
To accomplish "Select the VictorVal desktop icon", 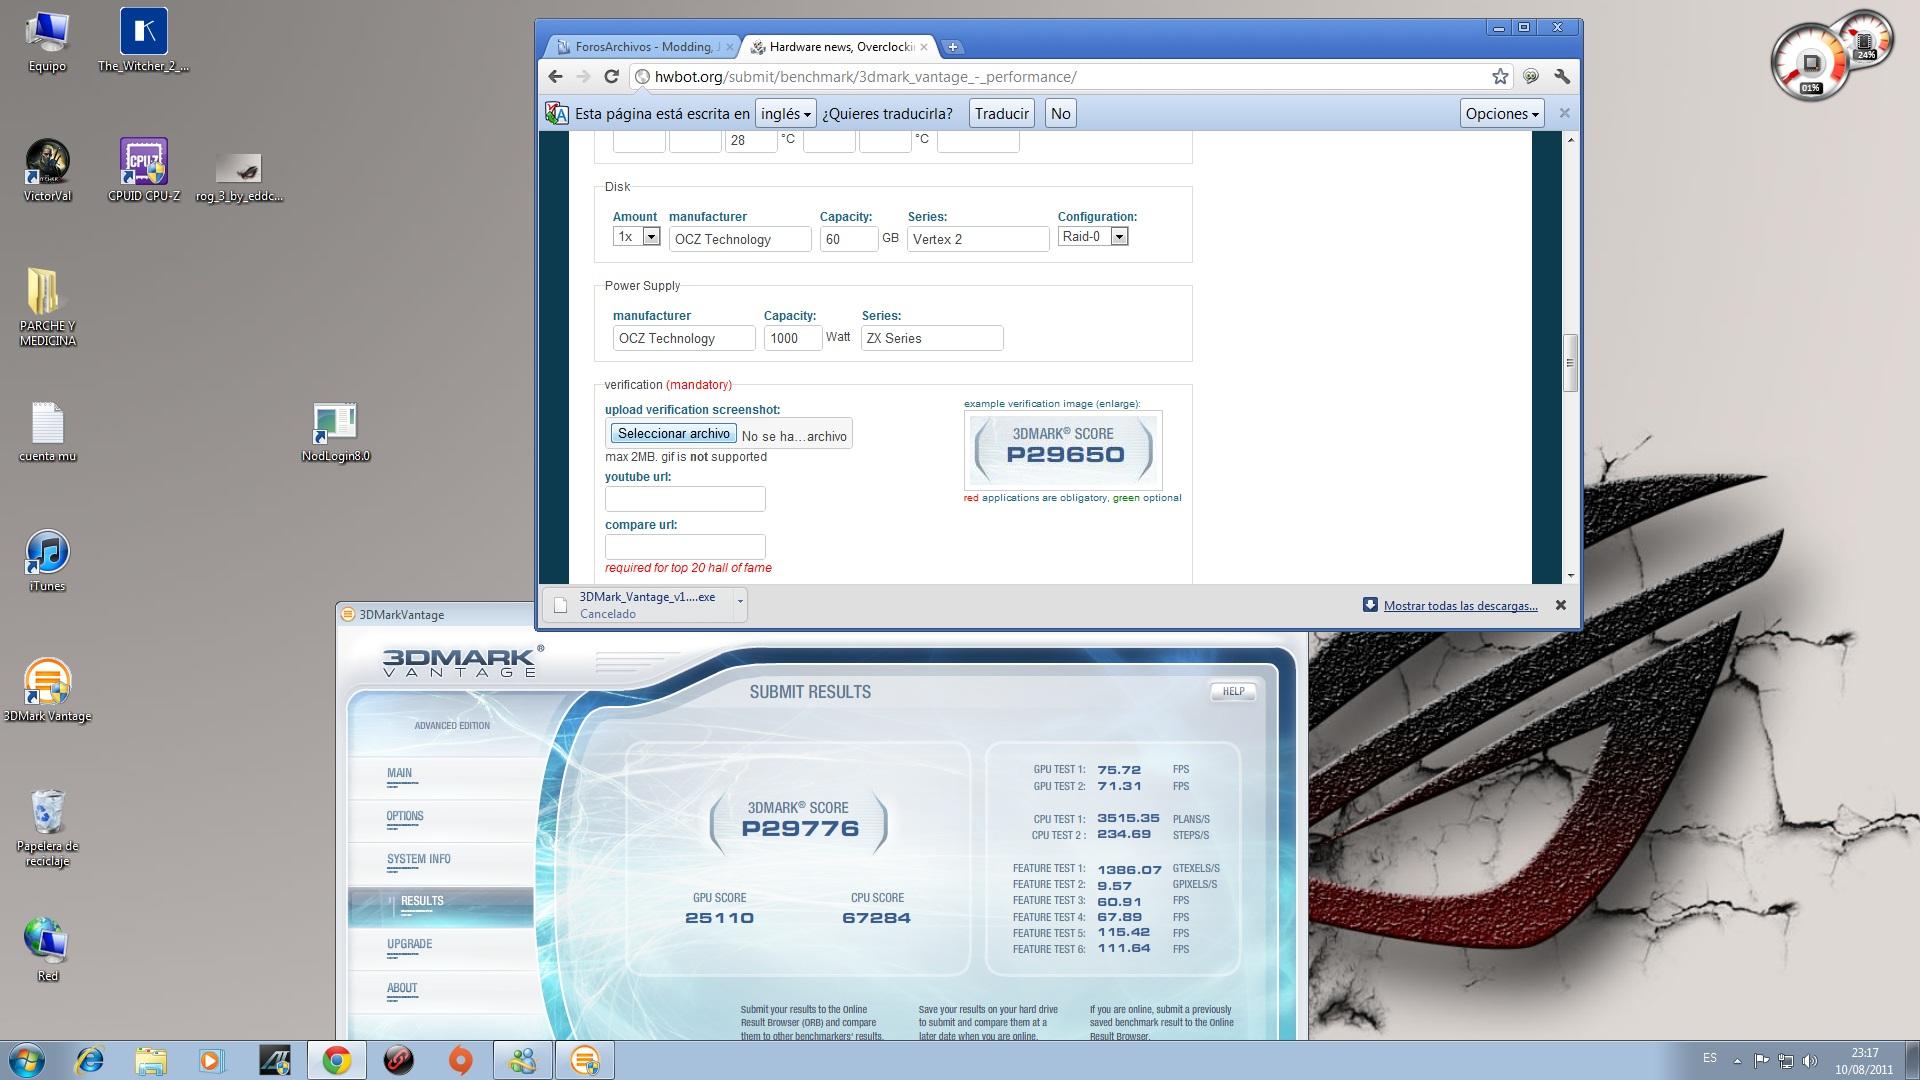I will 47,170.
